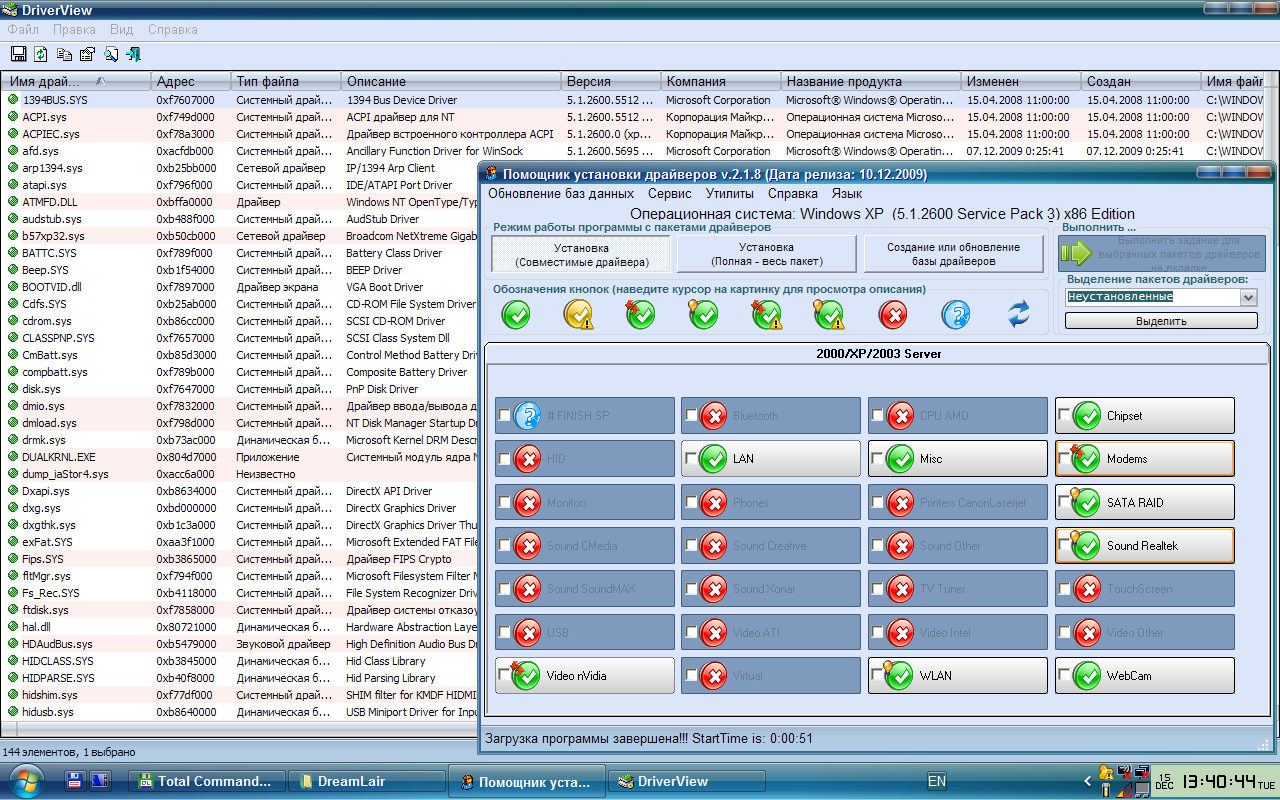
Task: Enable the Sound Realtek checkbox
Action: [x=1064, y=546]
